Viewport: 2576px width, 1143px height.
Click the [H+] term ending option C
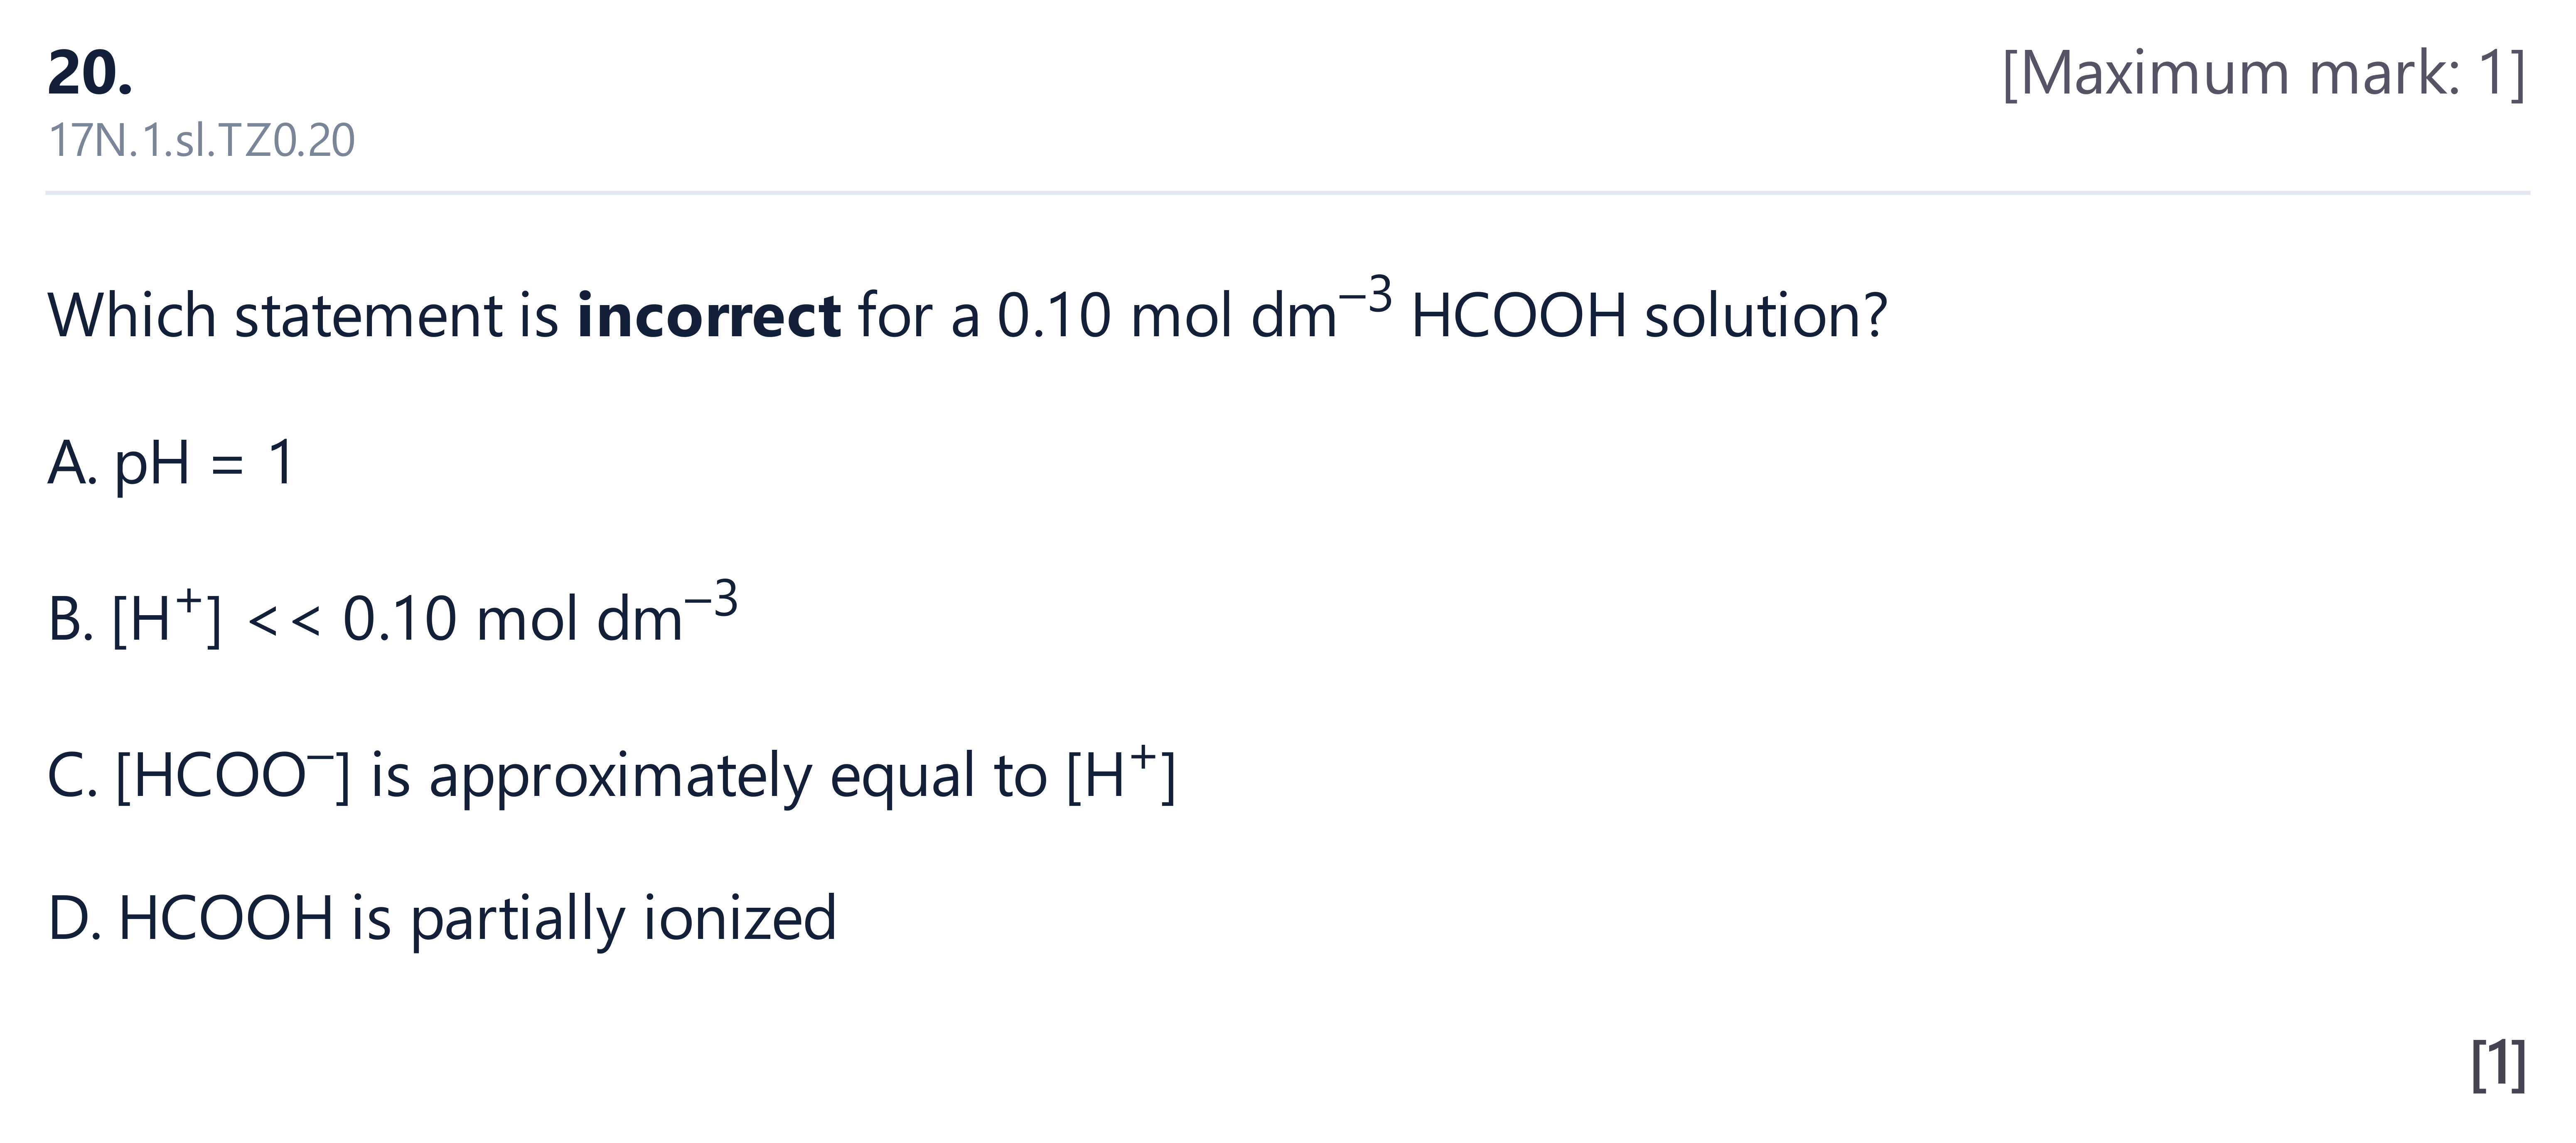coord(1121,774)
